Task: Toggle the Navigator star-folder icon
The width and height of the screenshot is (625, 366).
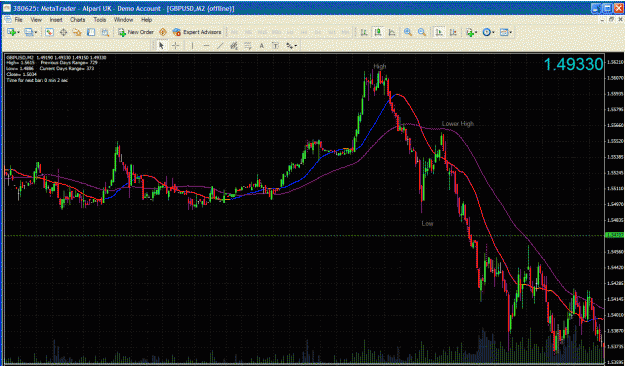Action: coord(77,32)
